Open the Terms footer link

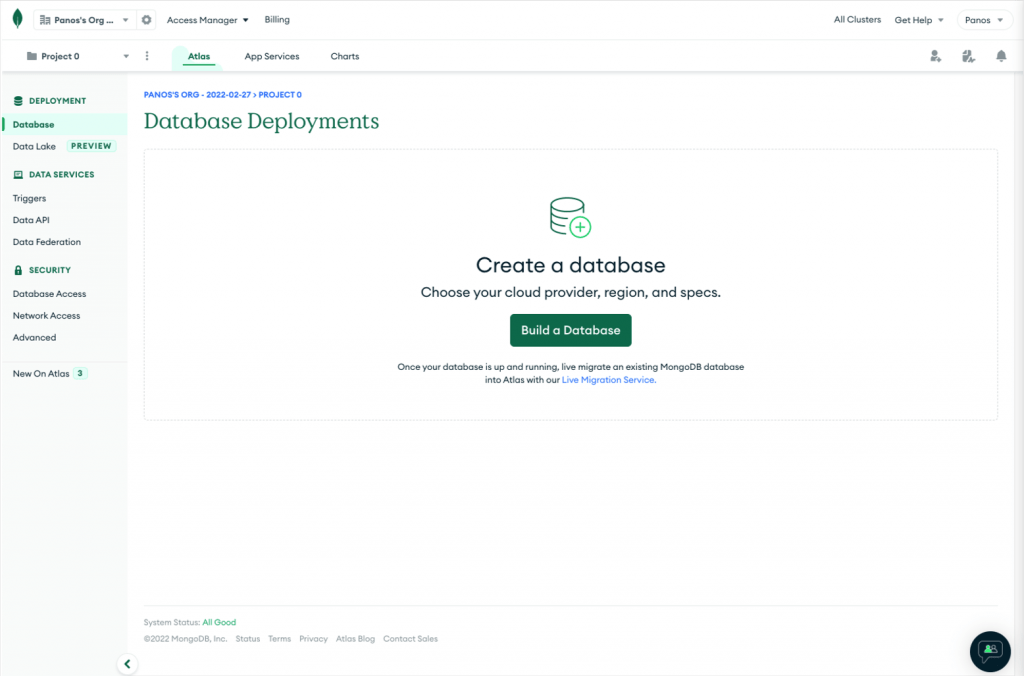(280, 639)
